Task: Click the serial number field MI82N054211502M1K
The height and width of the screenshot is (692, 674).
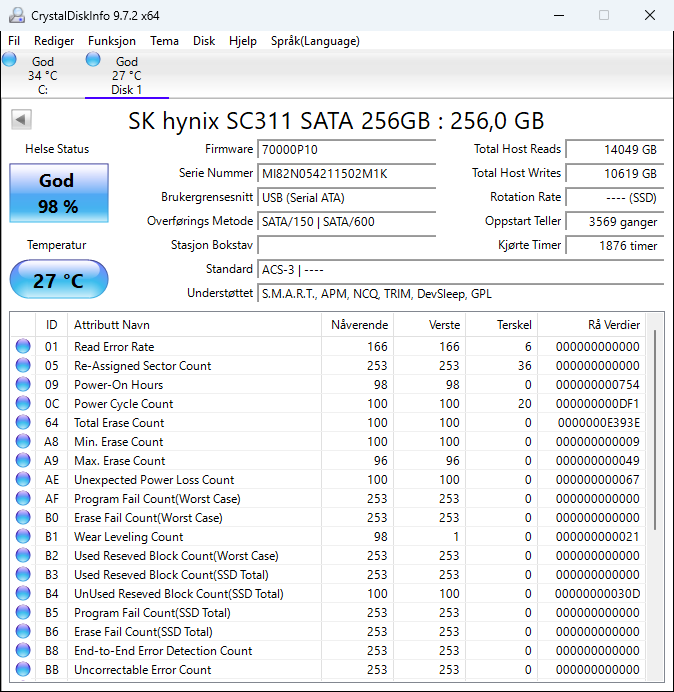Action: click(346, 173)
